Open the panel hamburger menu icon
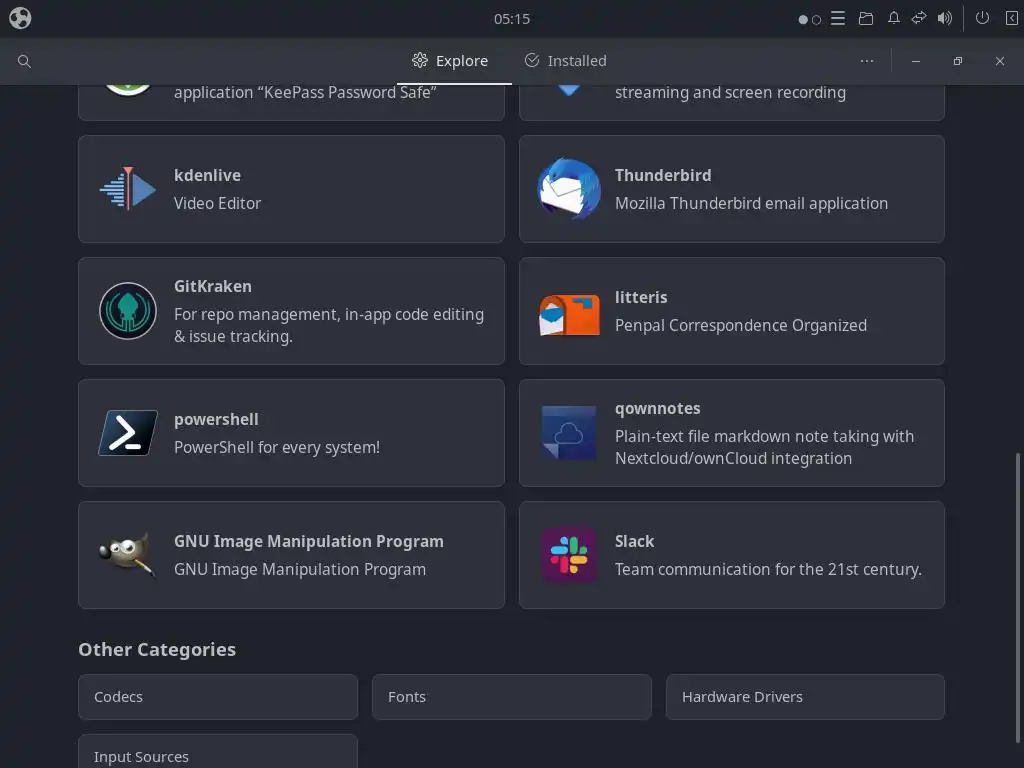The image size is (1024, 768). pos(838,18)
